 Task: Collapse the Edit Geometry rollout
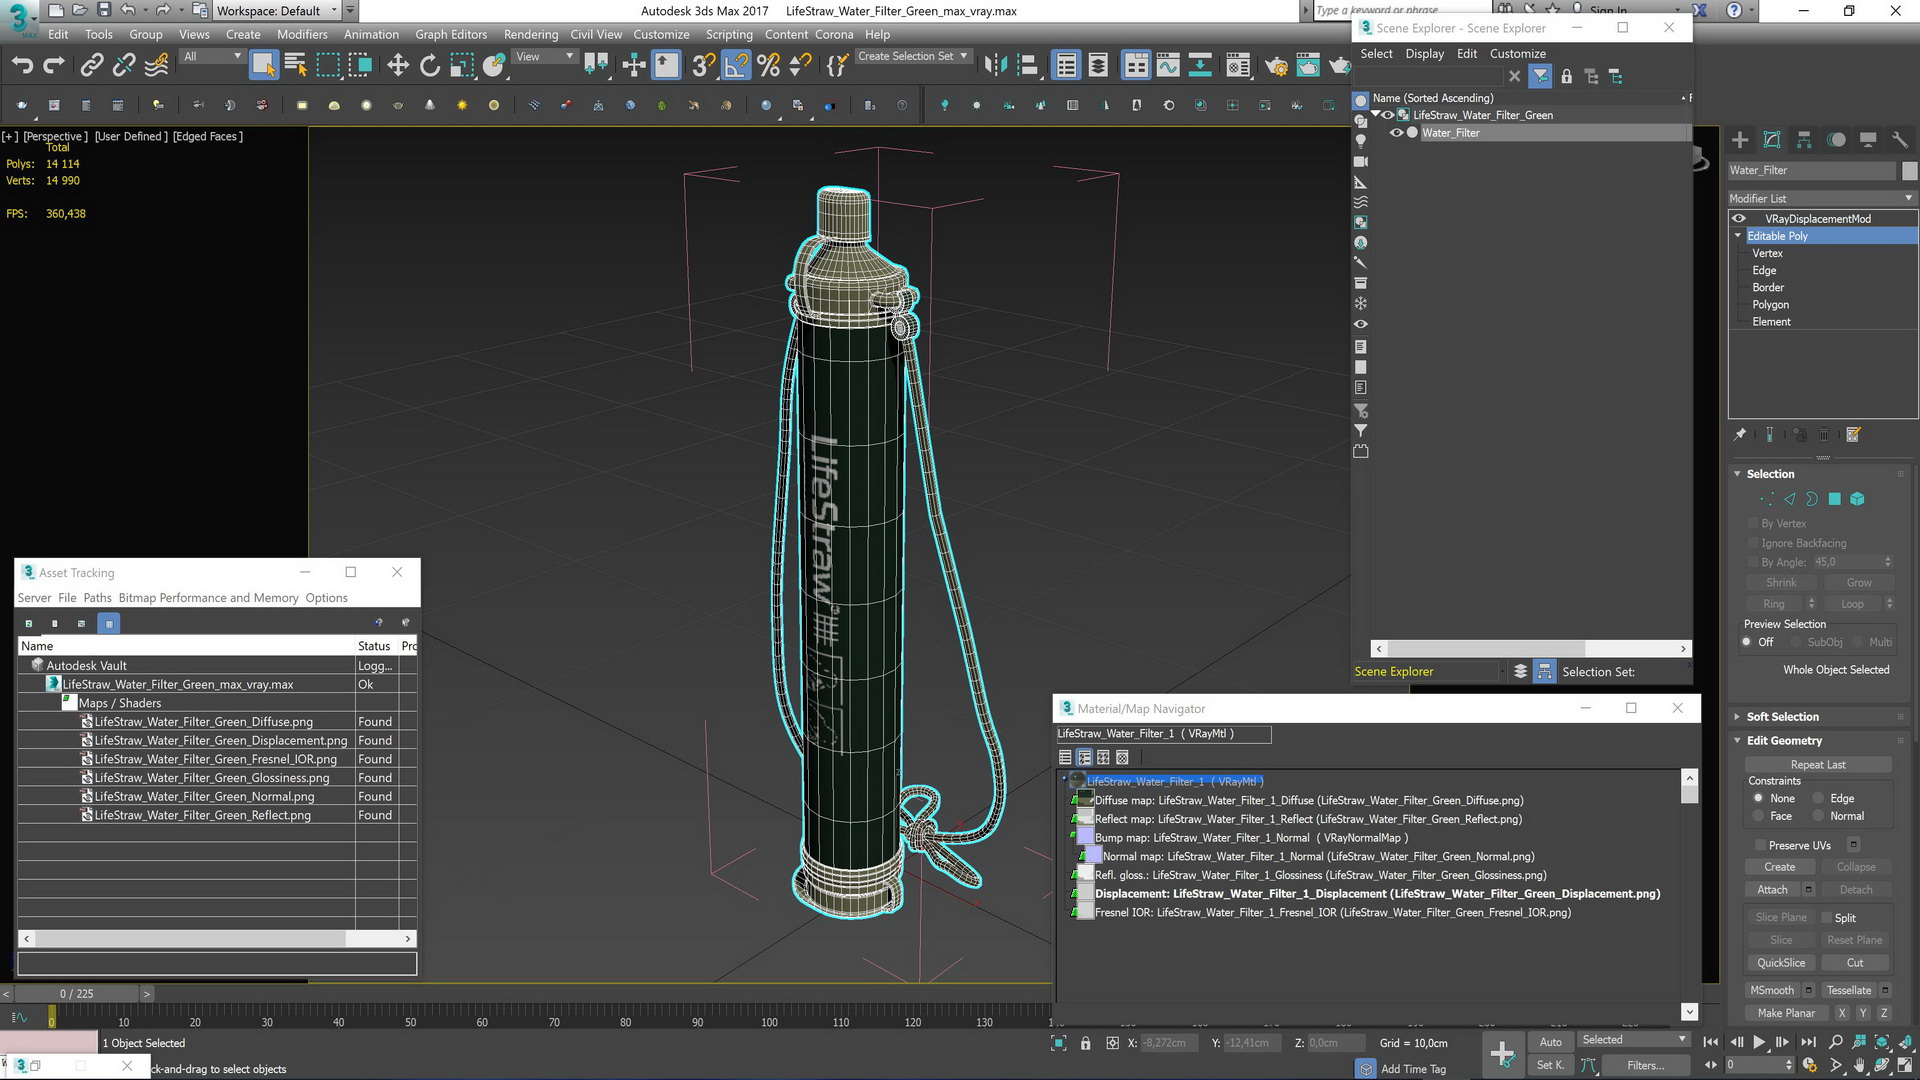[1738, 741]
